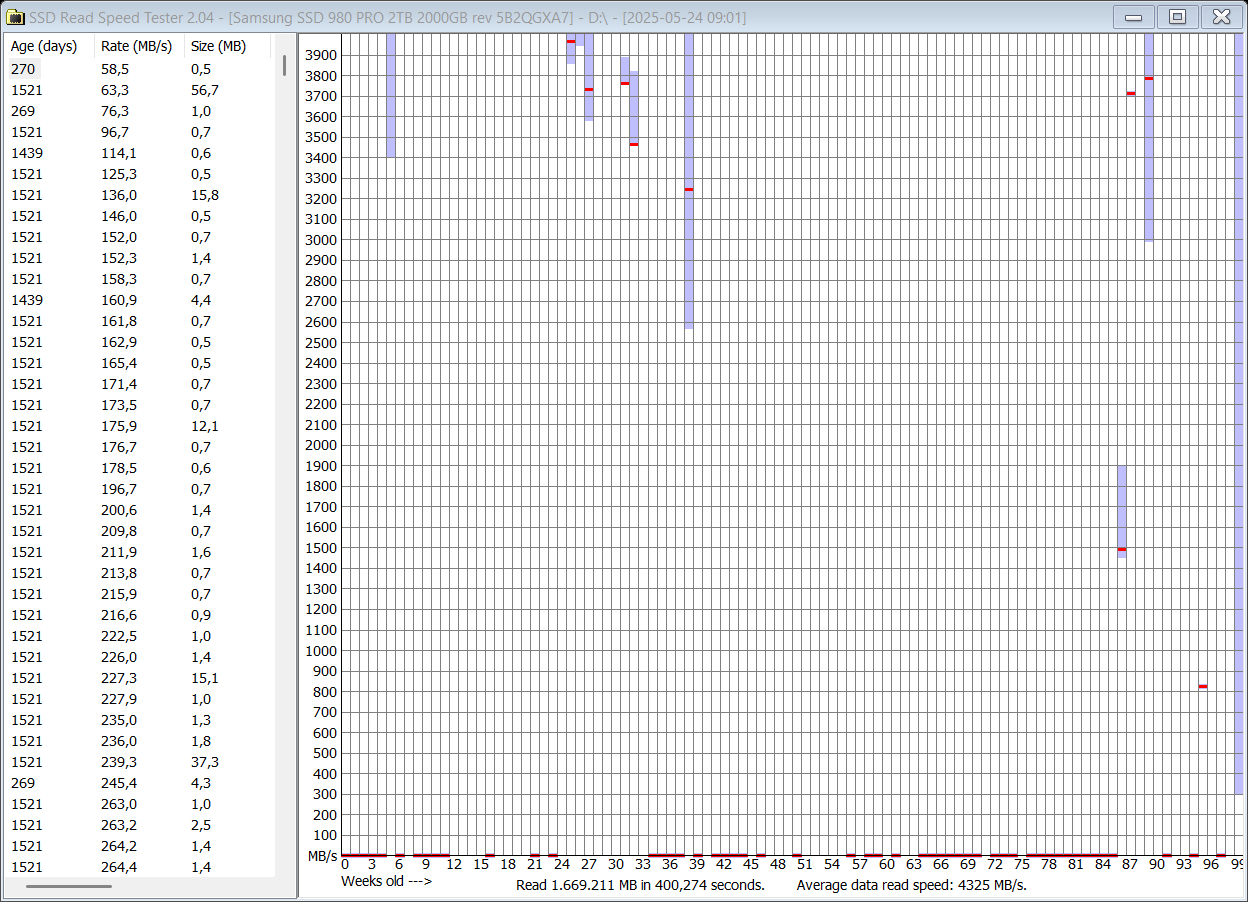Select the row with rate 76,3

pyautogui.click(x=140, y=111)
